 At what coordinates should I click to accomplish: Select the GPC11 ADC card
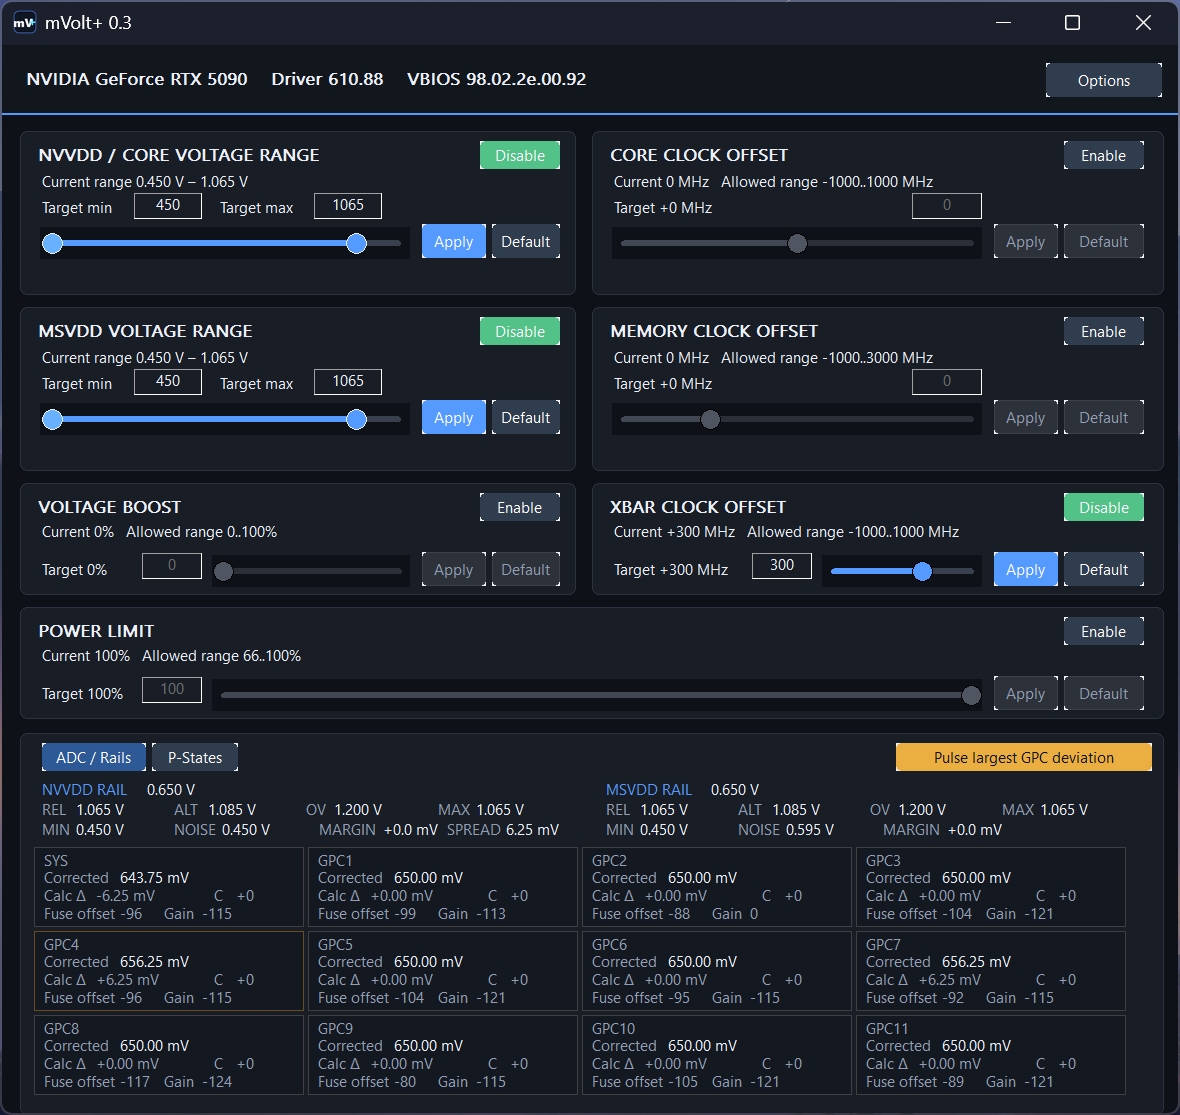pos(991,1055)
